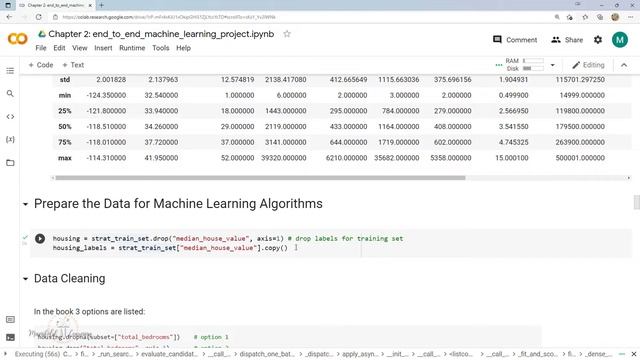This screenshot has height=360, width=640.
Task: Open a new browser tab with the plus icon
Action: pyautogui.click(x=101, y=5)
